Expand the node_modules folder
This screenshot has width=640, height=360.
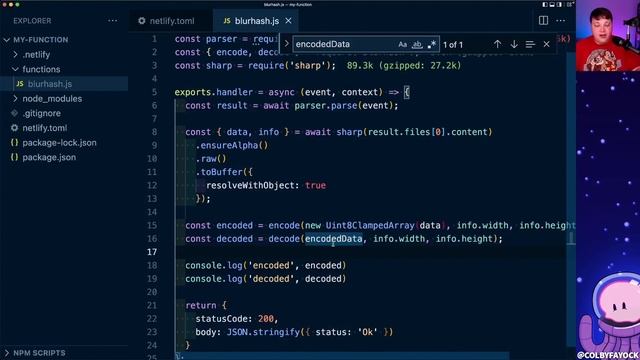click(16, 98)
